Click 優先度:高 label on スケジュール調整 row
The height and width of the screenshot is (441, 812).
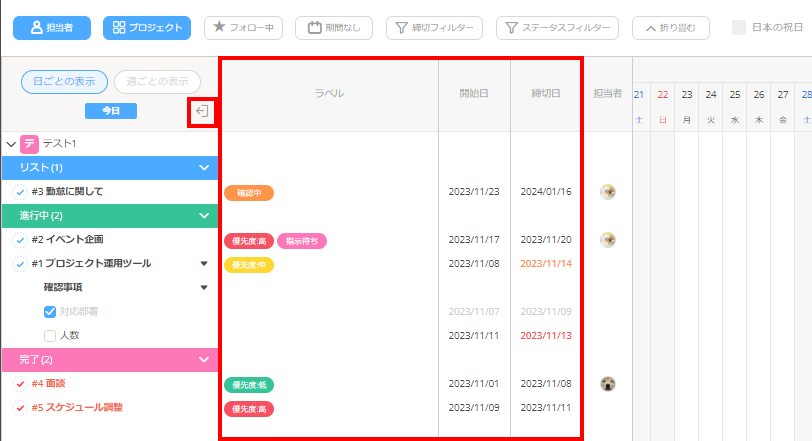click(x=249, y=409)
